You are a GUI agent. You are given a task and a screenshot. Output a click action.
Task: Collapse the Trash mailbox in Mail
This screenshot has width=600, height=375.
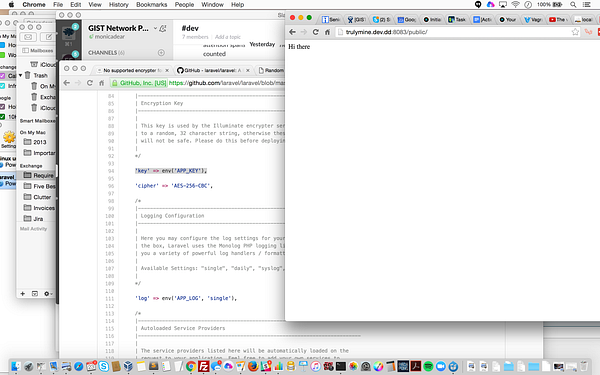pyautogui.click(x=21, y=75)
